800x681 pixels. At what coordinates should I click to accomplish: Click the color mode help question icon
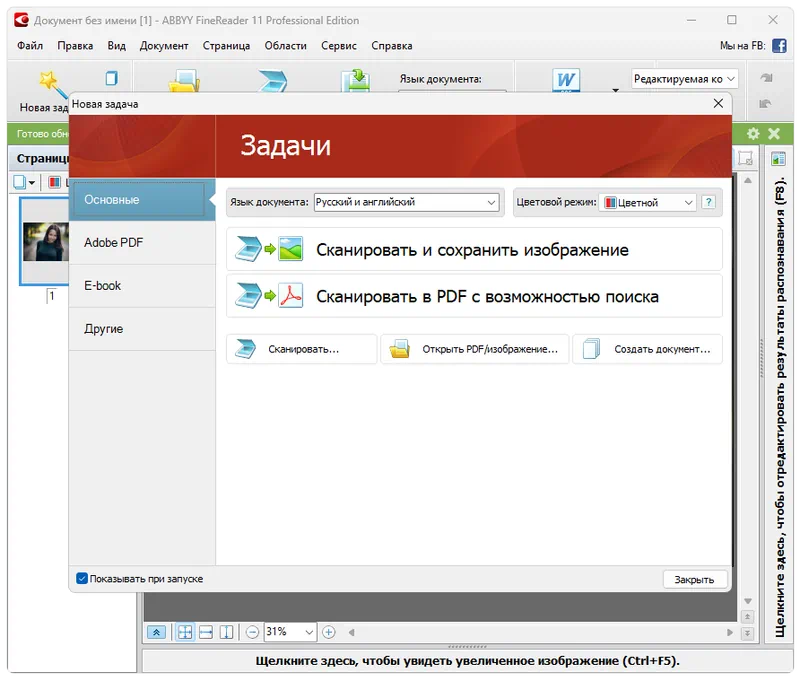coord(708,202)
